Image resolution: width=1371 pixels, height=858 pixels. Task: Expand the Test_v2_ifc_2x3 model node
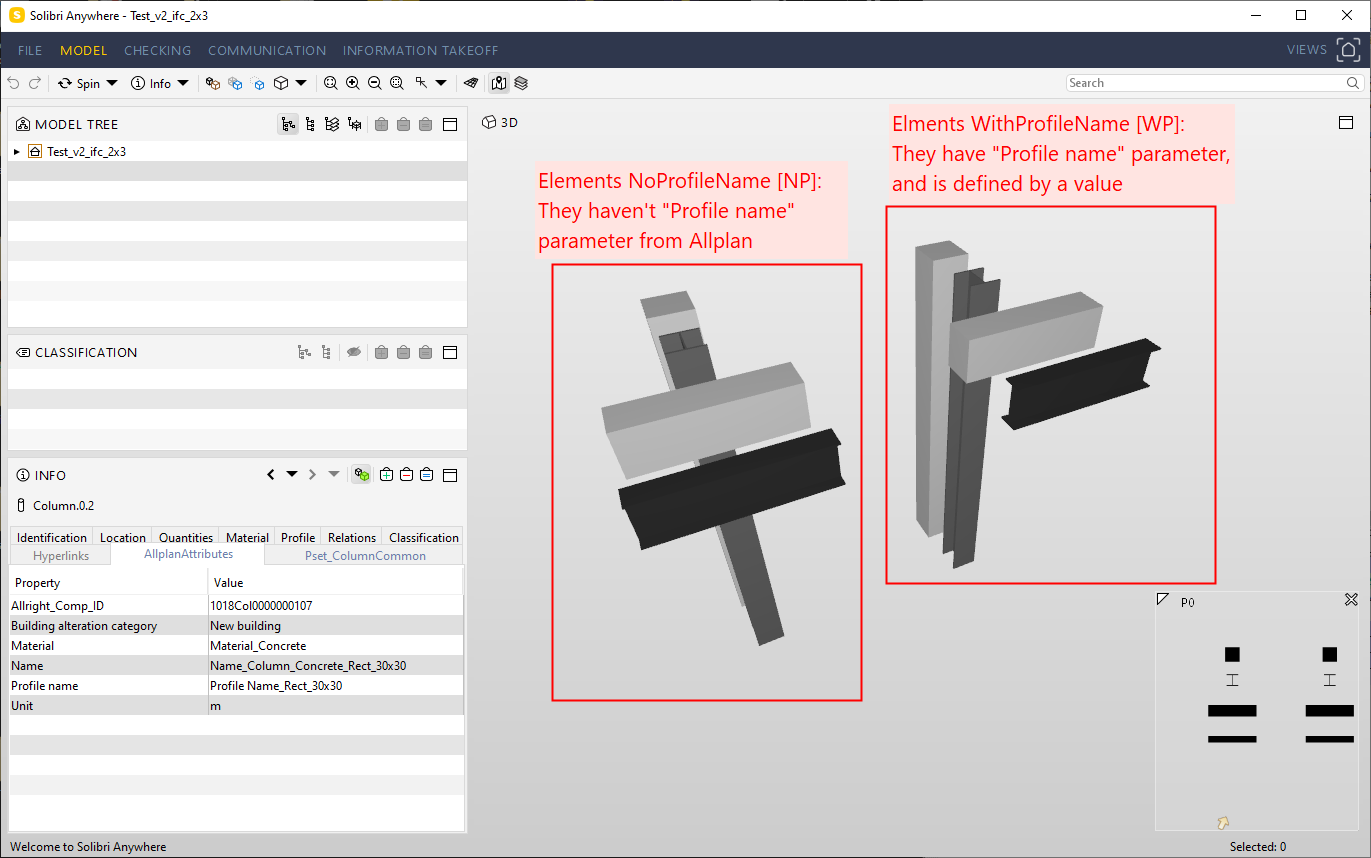(x=17, y=152)
